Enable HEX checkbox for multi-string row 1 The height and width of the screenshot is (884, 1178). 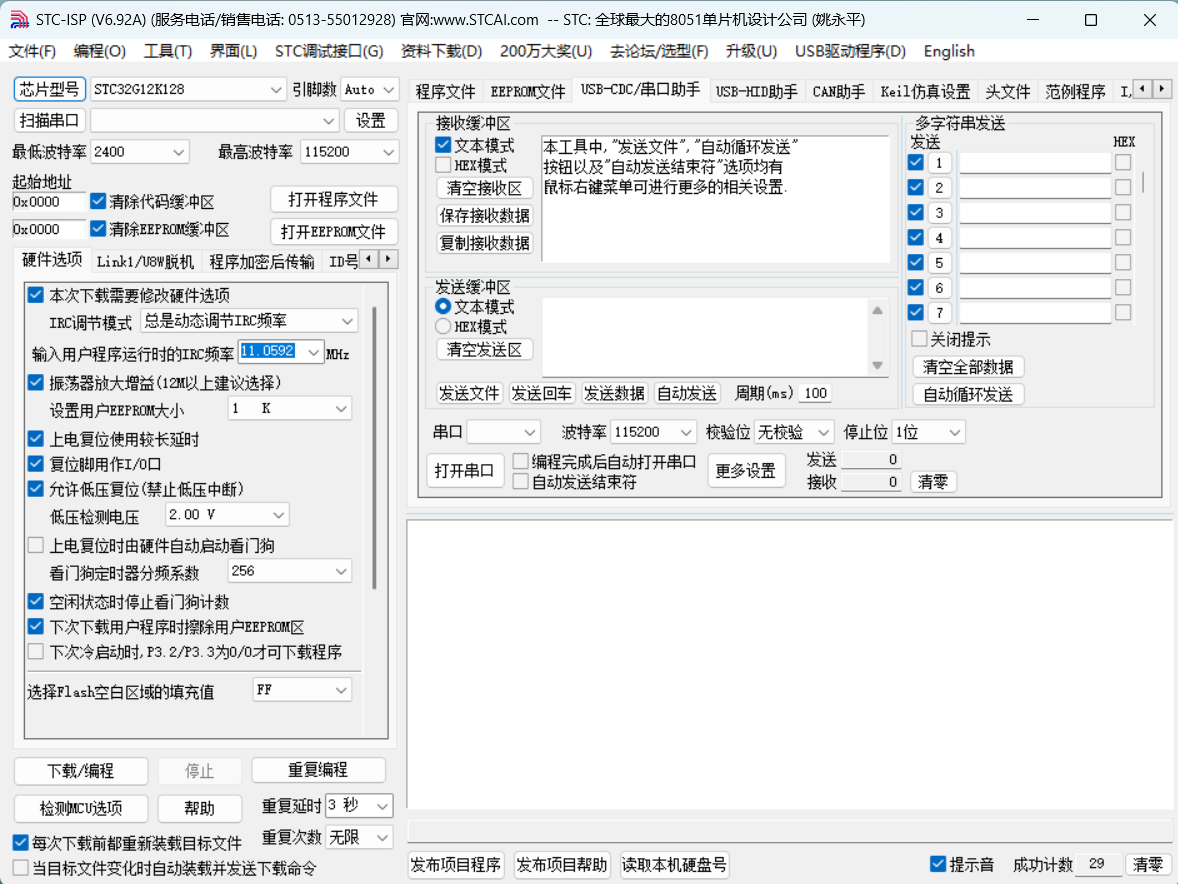1123,162
